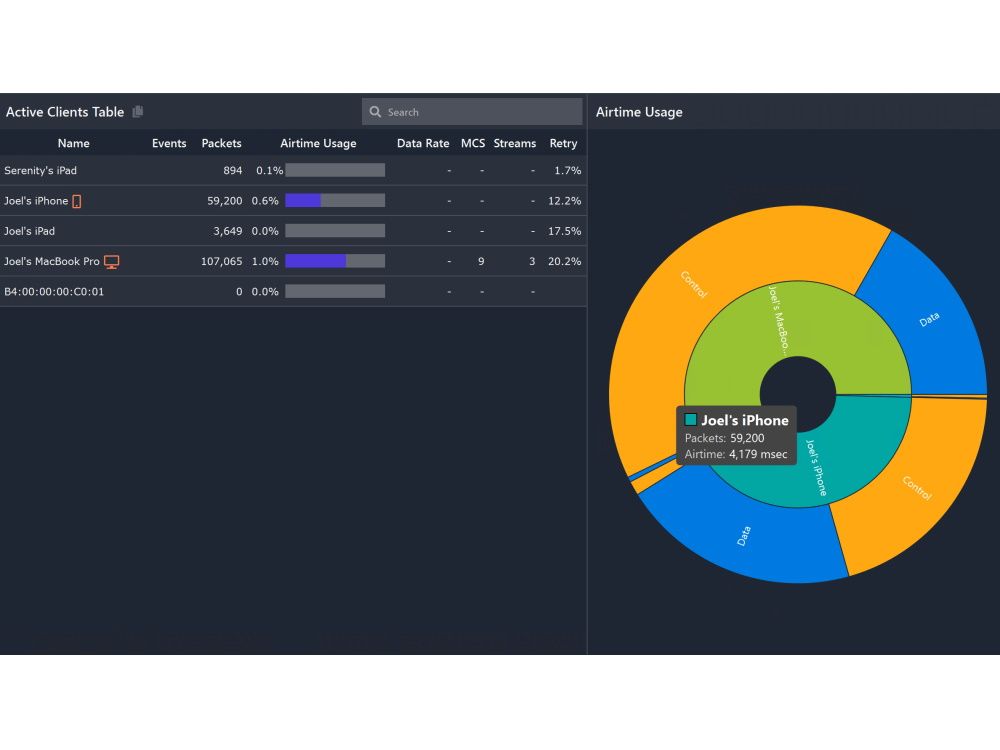
Task: Click the 0.1% airtime value for Serenity's iPad
Action: click(269, 170)
